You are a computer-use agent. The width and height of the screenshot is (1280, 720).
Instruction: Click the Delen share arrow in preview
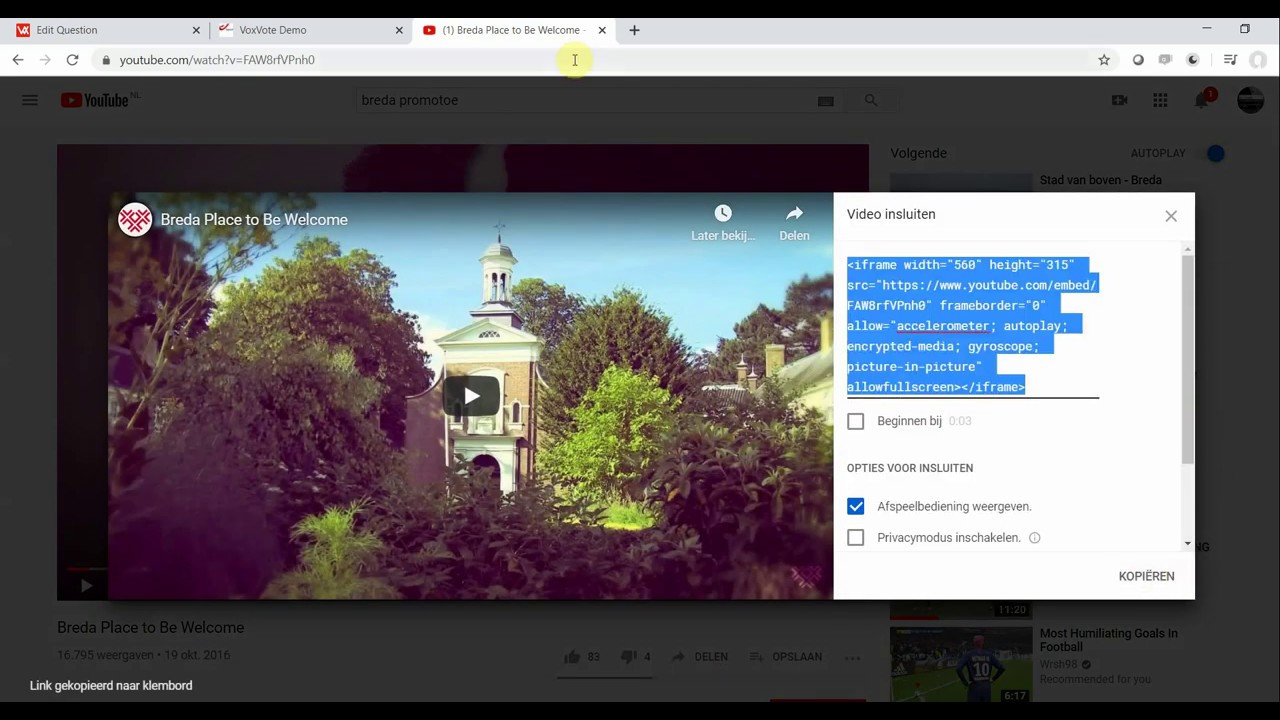(794, 213)
